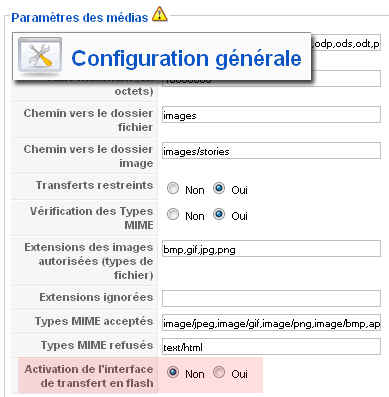Choose Non for Vérification des Types MIME
The height and width of the screenshot is (397, 389).
pos(173,214)
